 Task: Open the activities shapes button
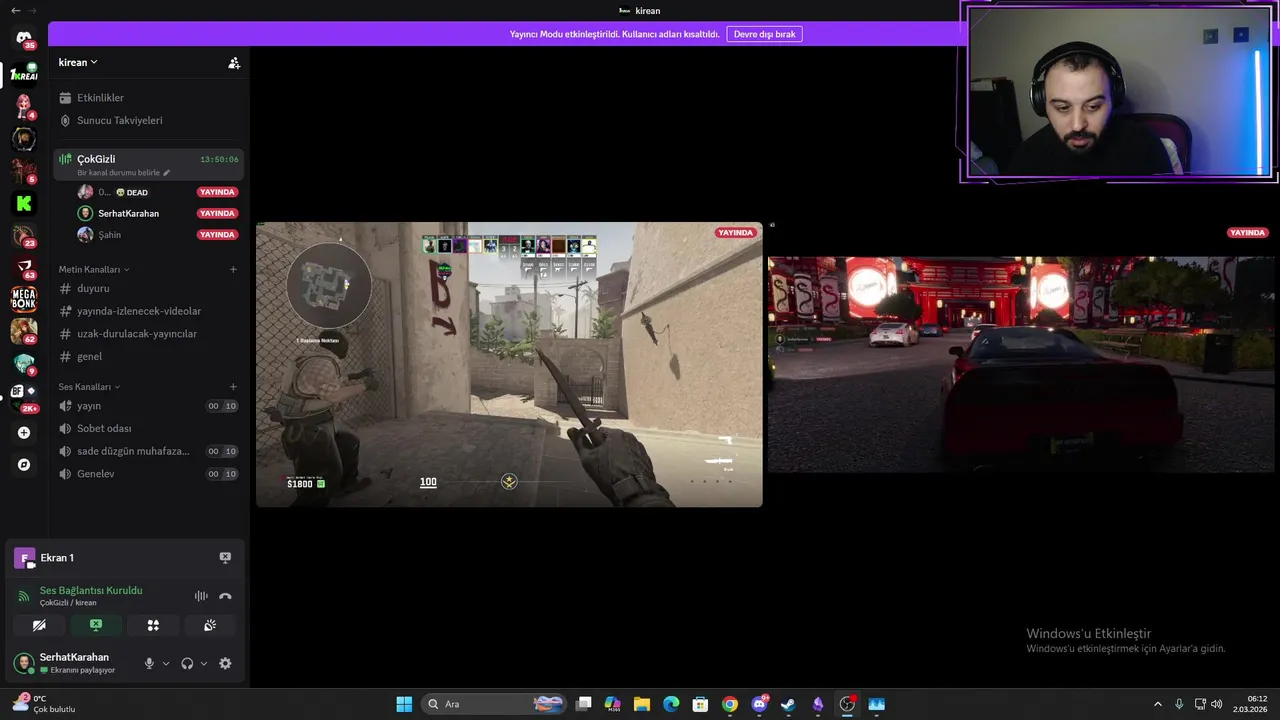(153, 625)
